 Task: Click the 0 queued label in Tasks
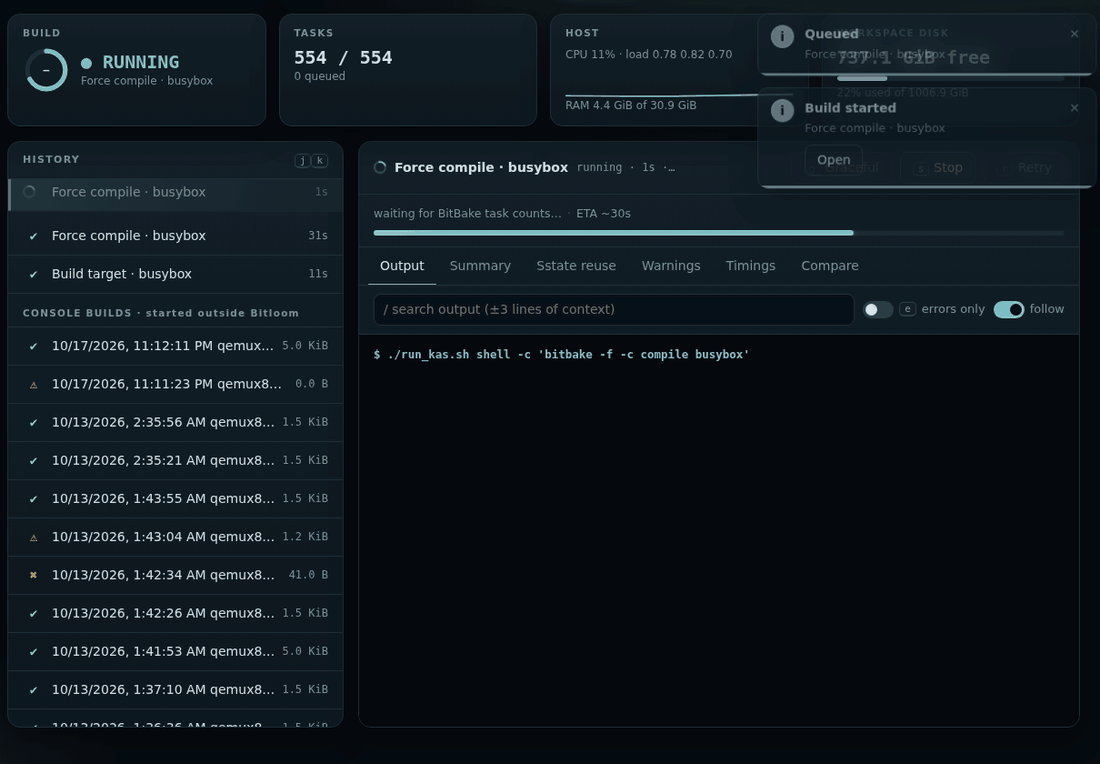pyautogui.click(x=319, y=76)
